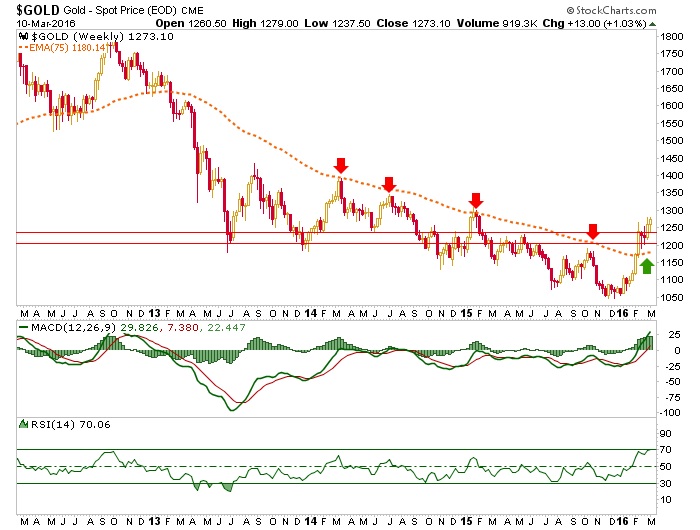Click the Chg +13.00 (+1.03%) value
This screenshot has height=530, width=700.
point(594,23)
